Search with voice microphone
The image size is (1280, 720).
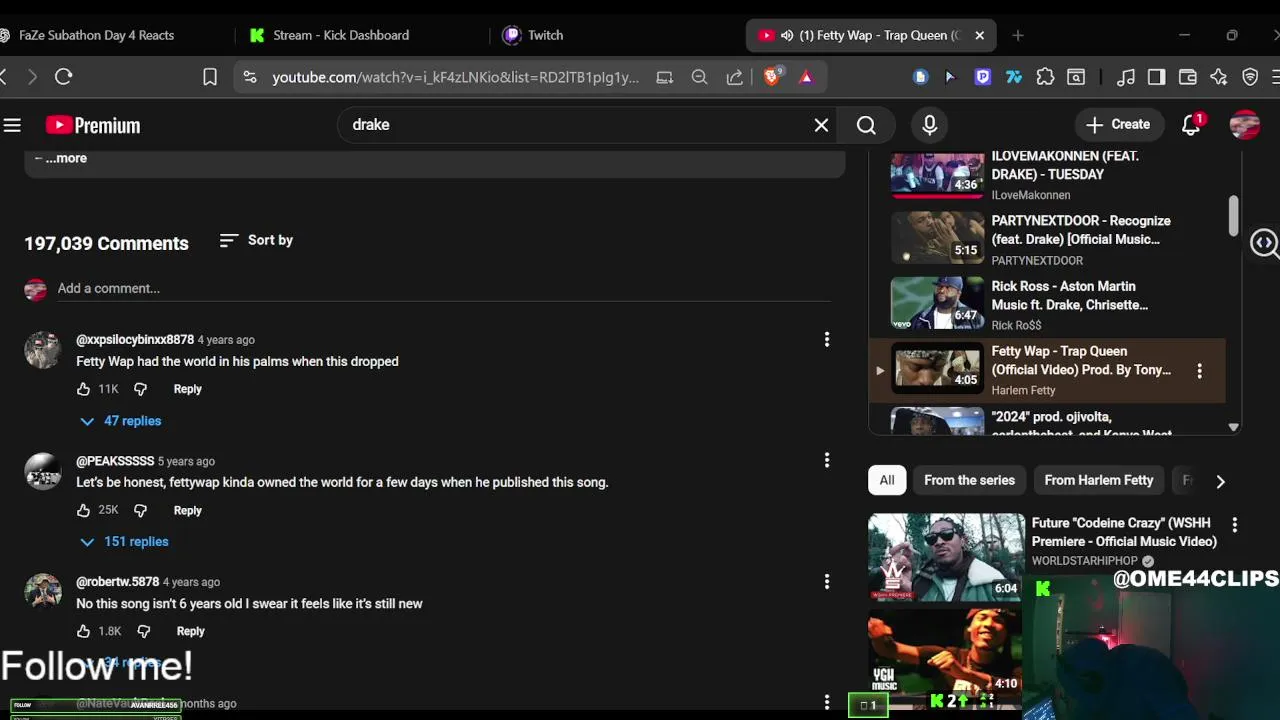930,125
